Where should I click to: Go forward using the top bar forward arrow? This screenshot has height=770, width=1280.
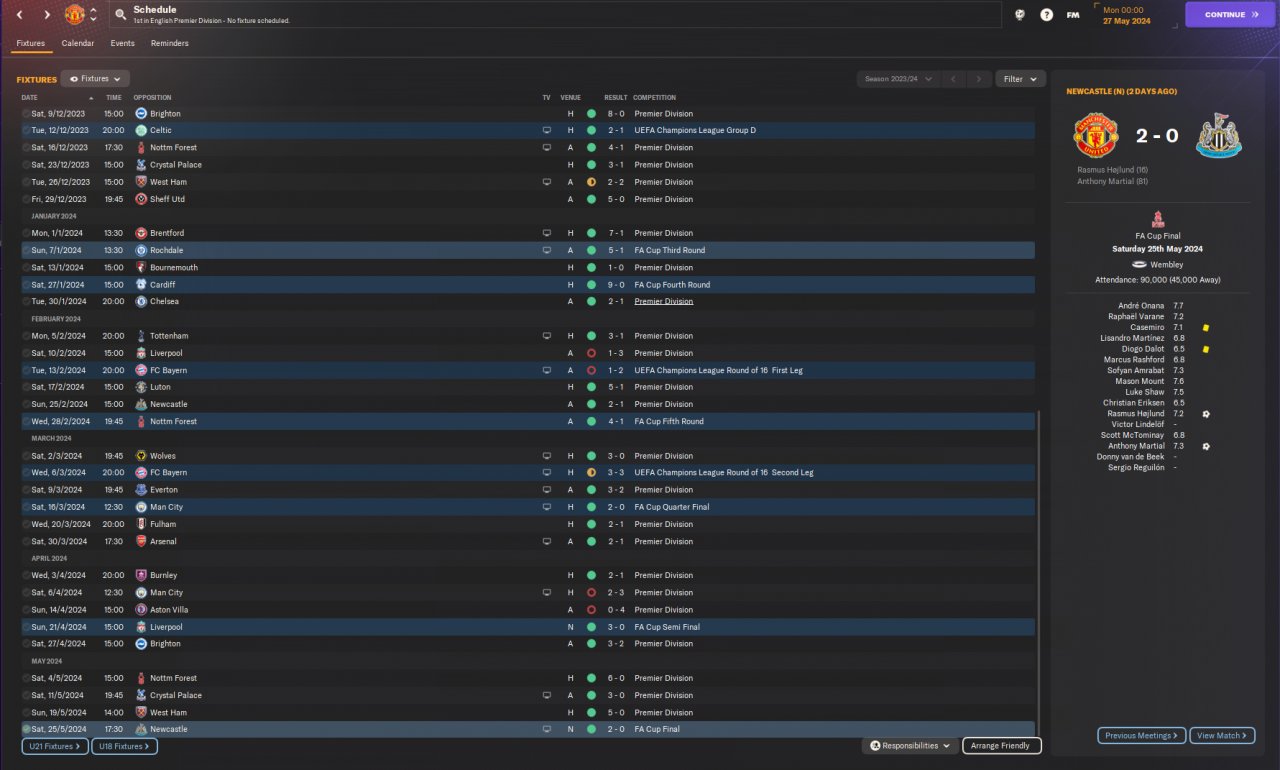(x=47, y=15)
